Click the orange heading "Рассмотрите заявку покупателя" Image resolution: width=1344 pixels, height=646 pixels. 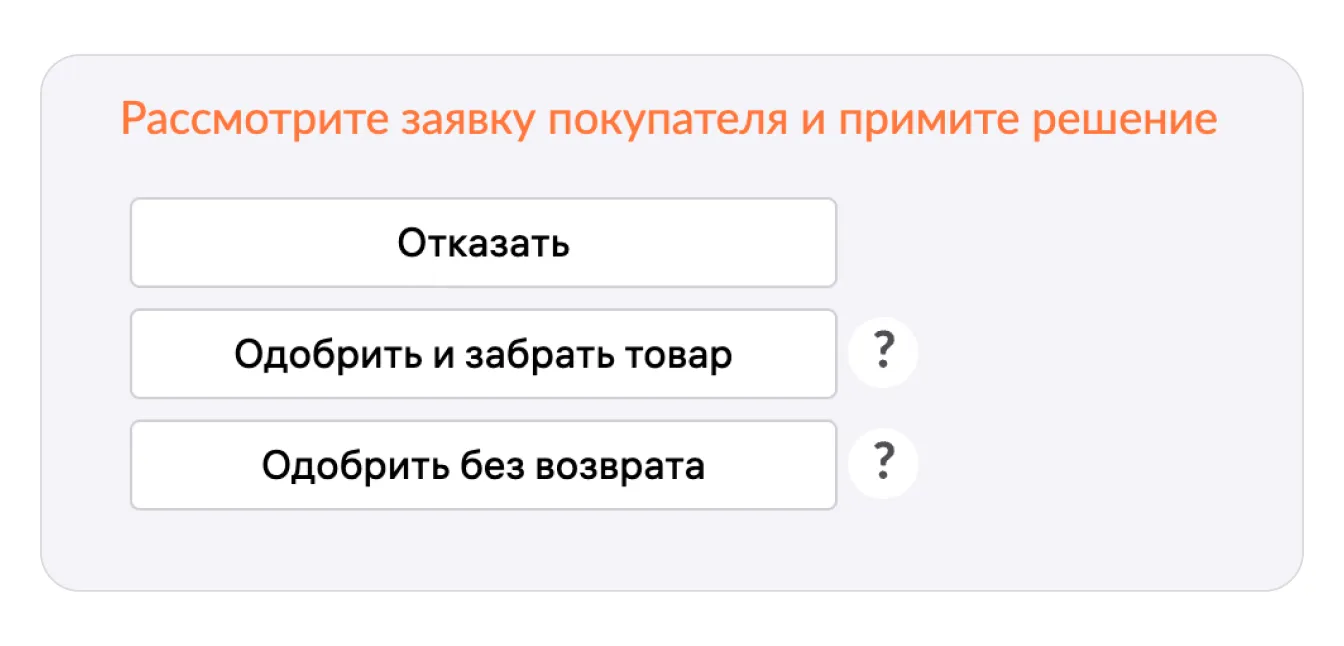668,121
